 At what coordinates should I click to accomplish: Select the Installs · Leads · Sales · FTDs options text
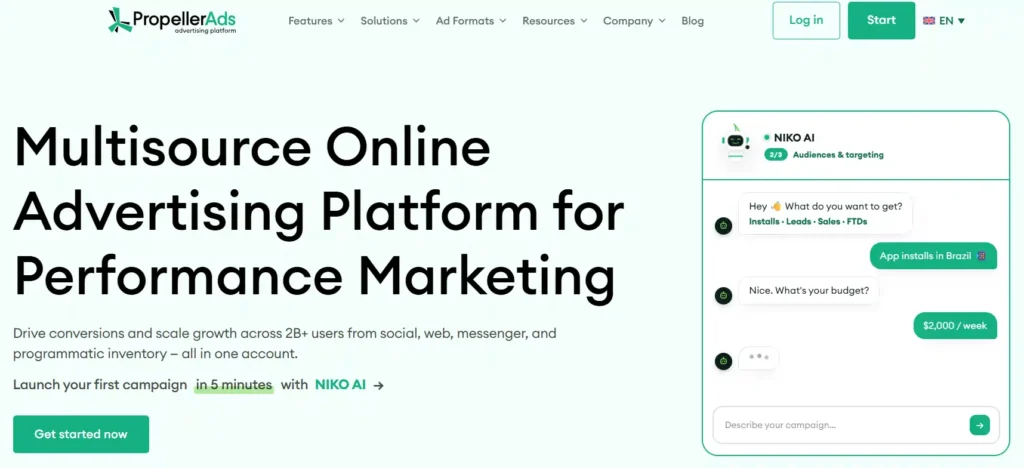click(x=808, y=221)
